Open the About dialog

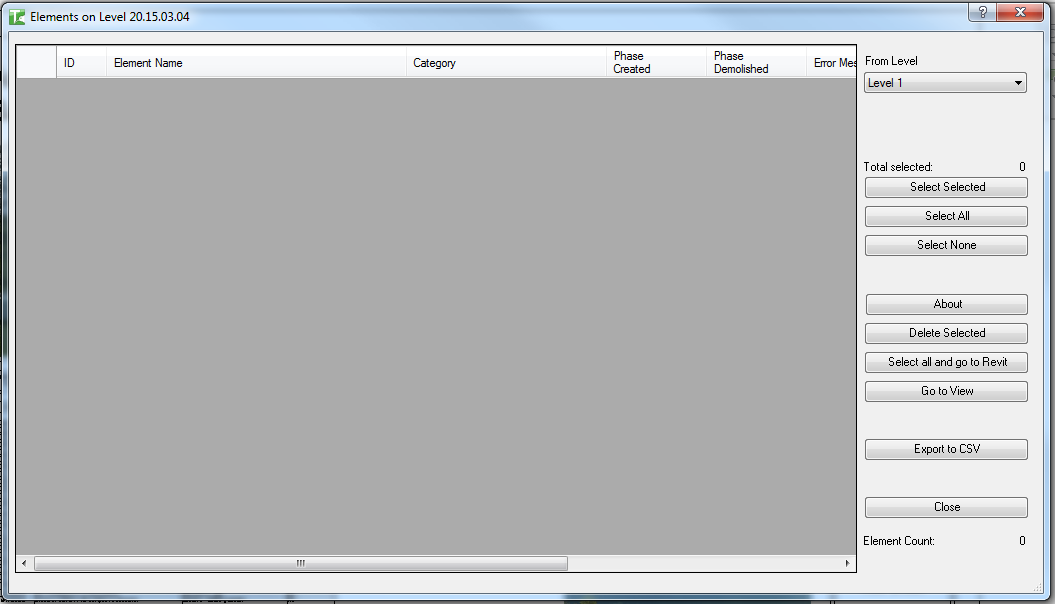[946, 304]
